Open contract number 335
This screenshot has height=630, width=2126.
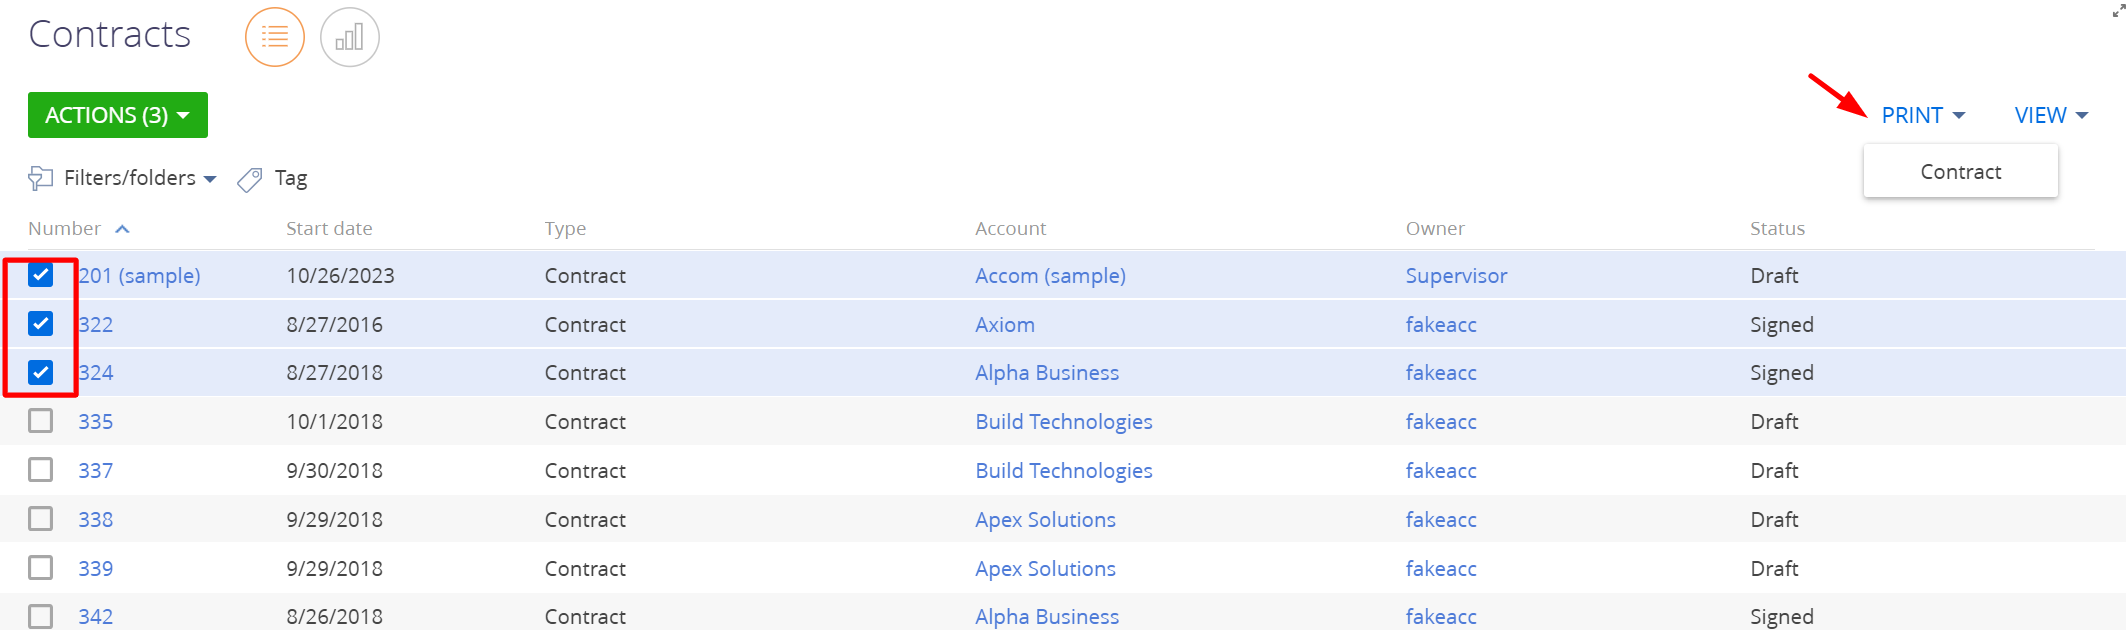click(x=96, y=421)
